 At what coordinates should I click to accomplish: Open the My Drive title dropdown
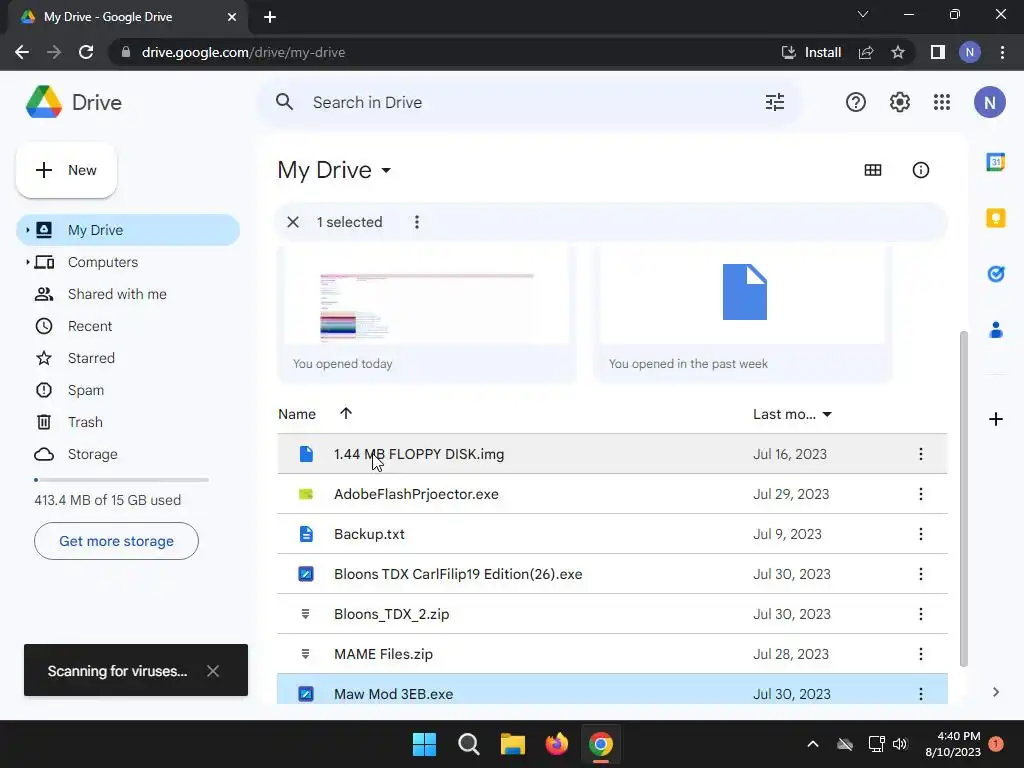click(x=386, y=170)
